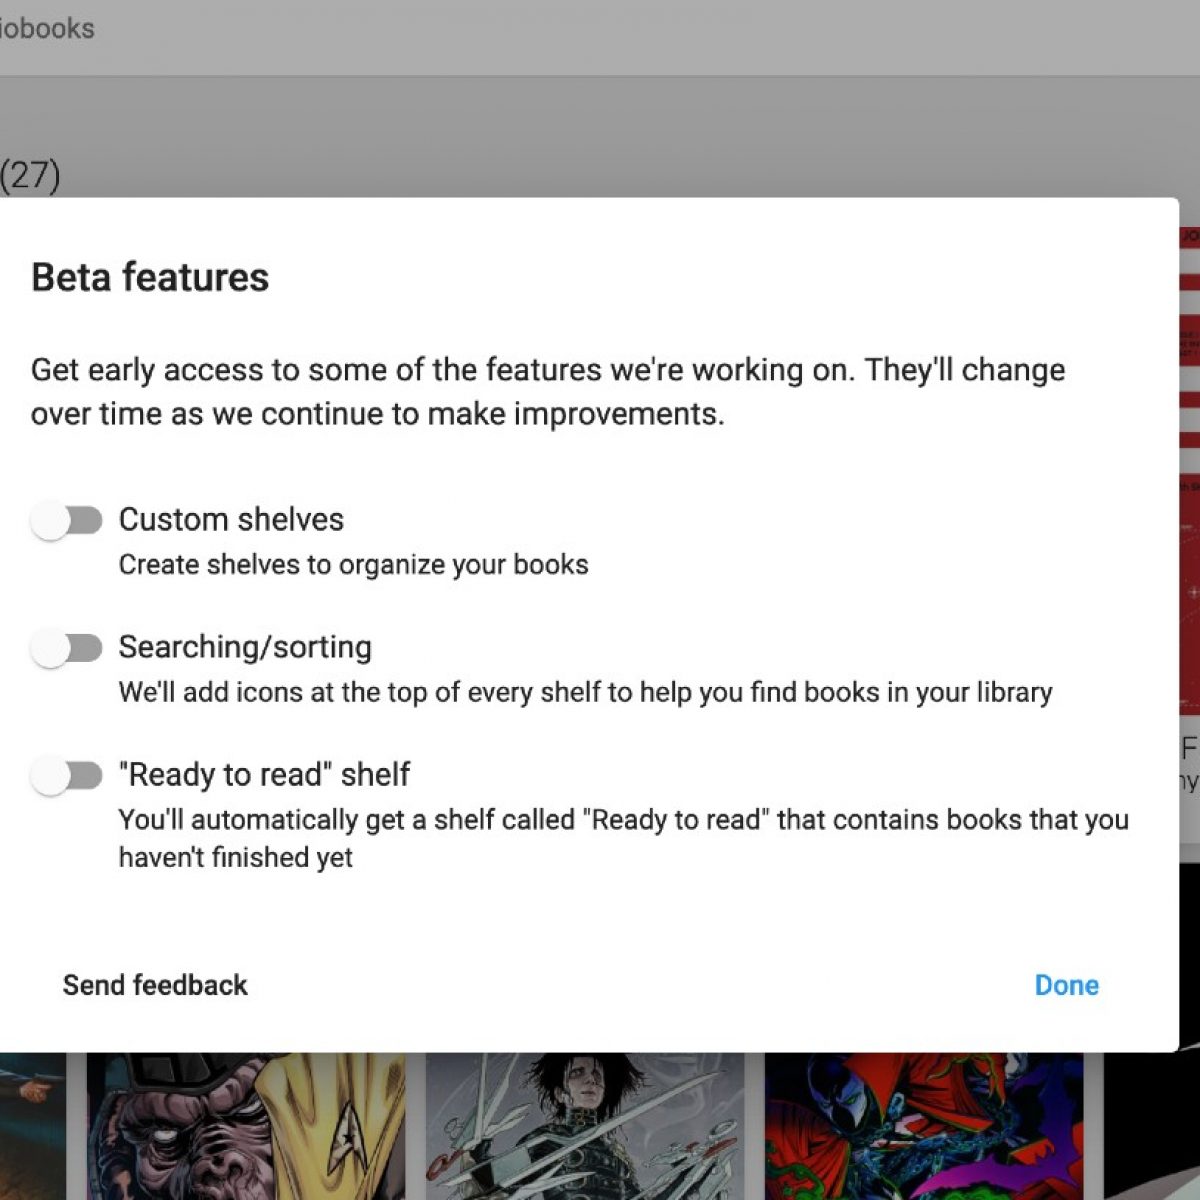Click the "Beta features" dialog heading
This screenshot has height=1200, width=1200.
pyautogui.click(x=150, y=277)
